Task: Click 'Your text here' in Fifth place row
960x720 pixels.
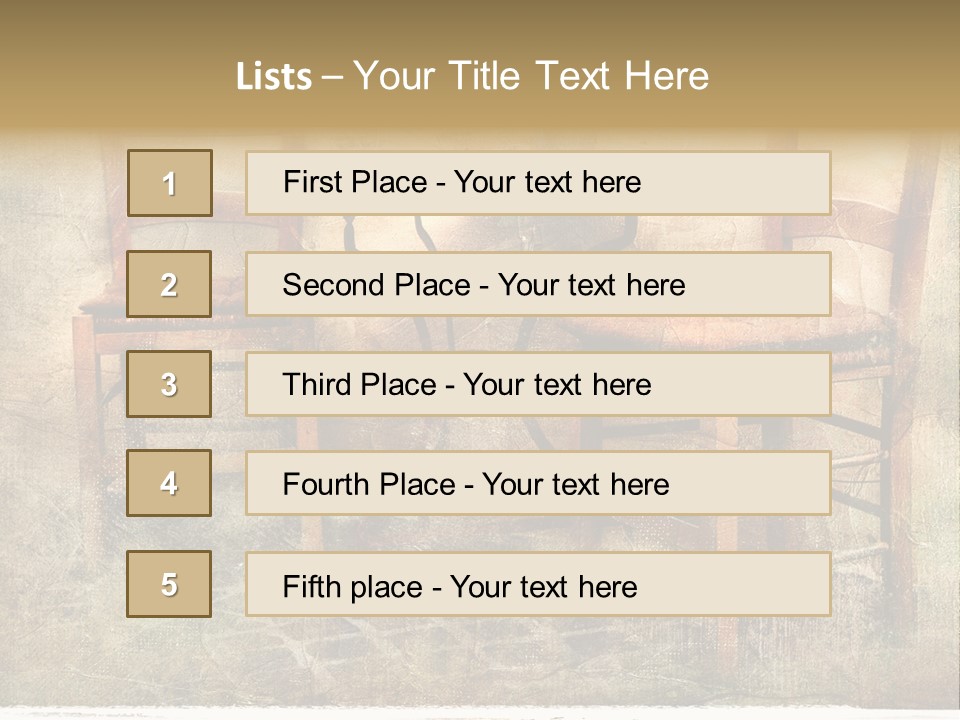Action: [x=544, y=587]
